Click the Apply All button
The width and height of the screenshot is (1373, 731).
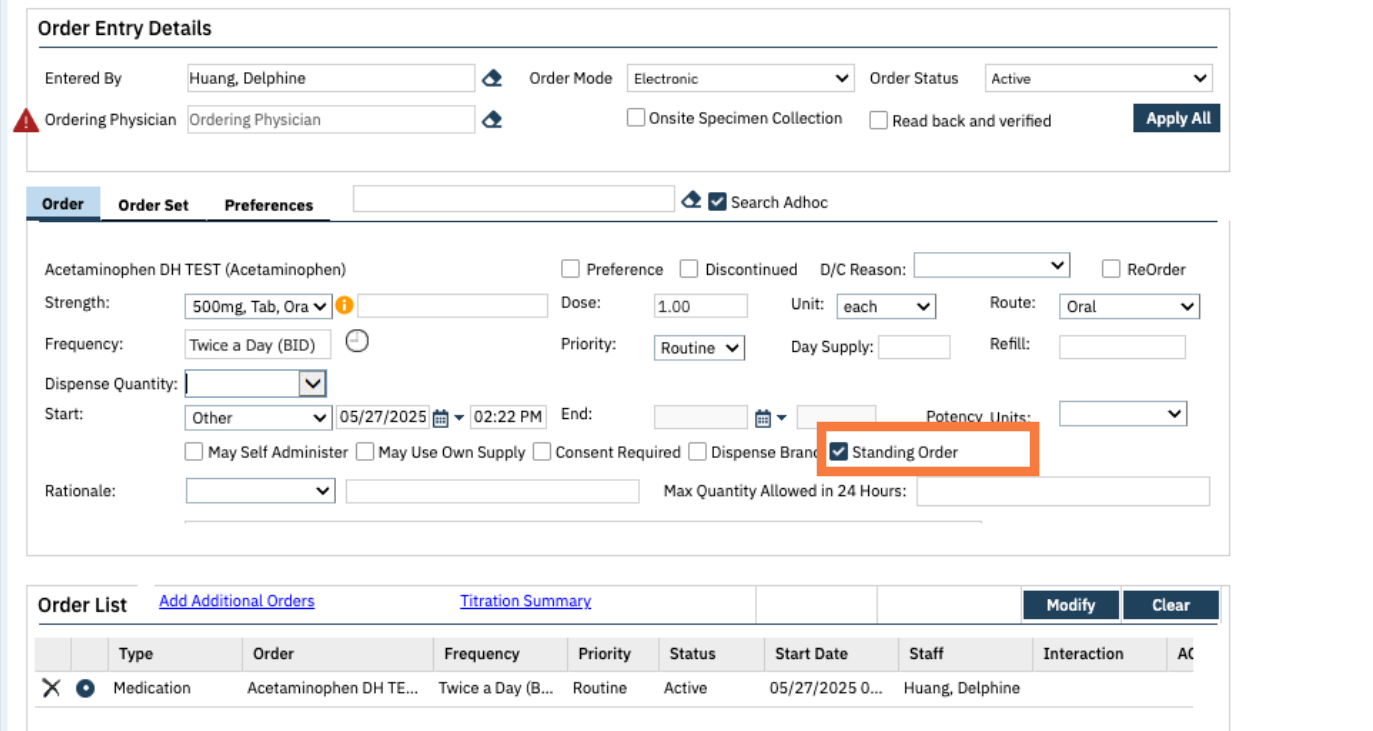click(1177, 118)
